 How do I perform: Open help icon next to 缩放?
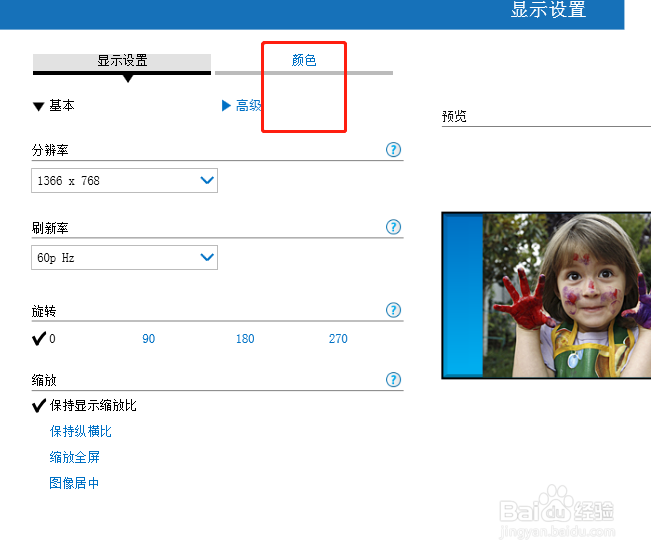click(x=393, y=379)
